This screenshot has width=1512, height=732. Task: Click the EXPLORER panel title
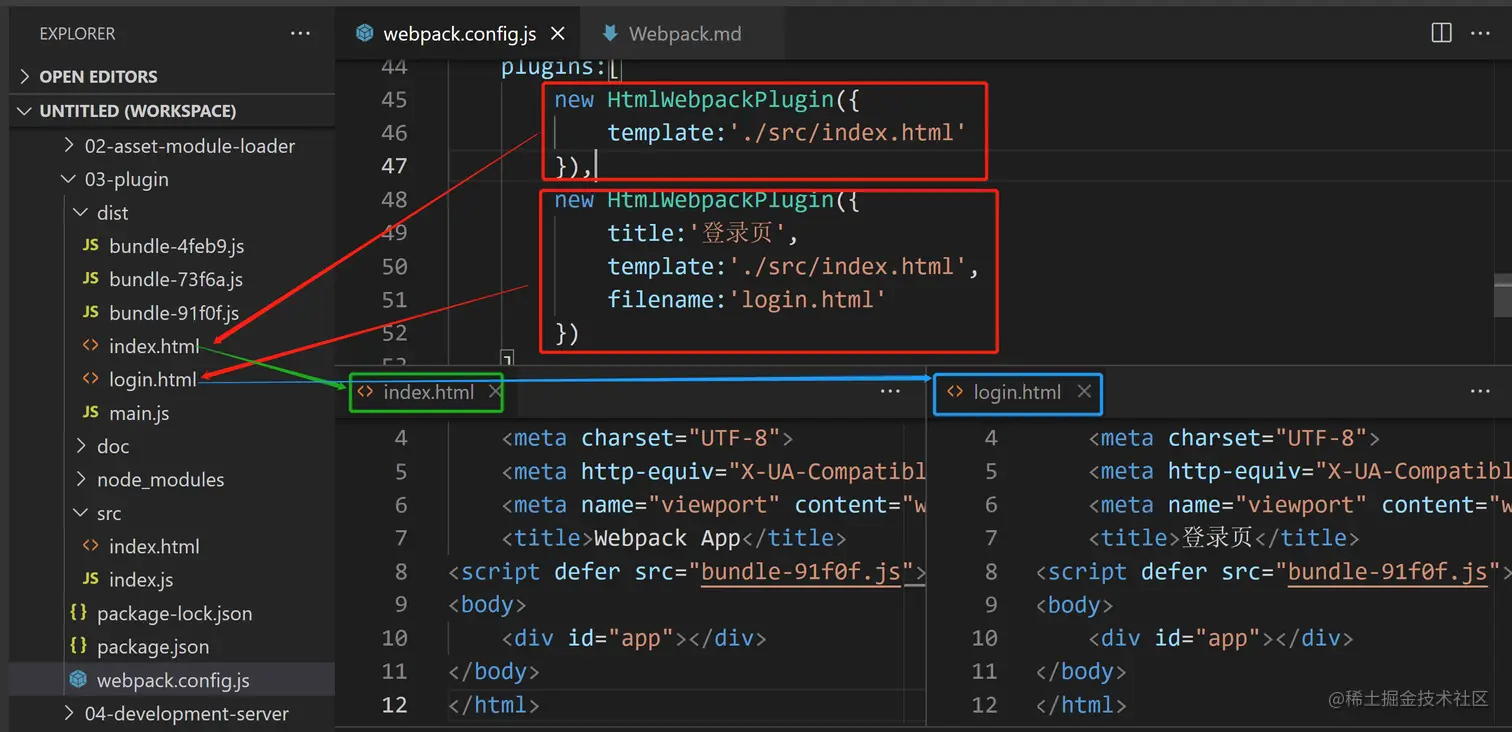point(77,34)
